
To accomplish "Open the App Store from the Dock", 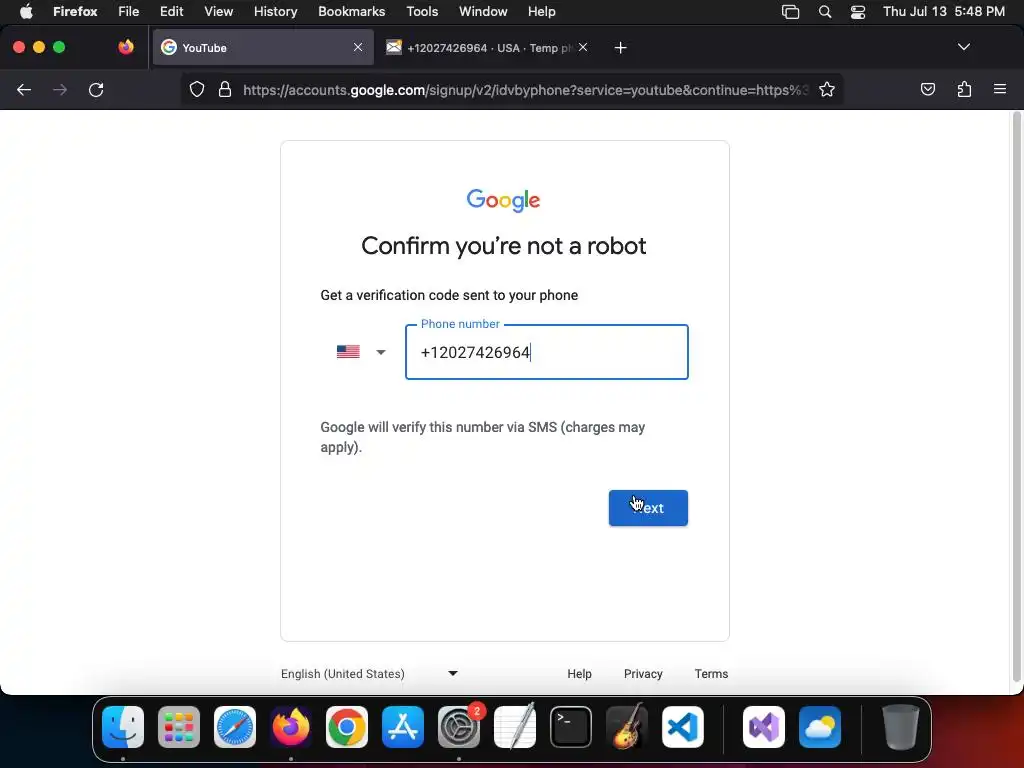I will click(403, 727).
